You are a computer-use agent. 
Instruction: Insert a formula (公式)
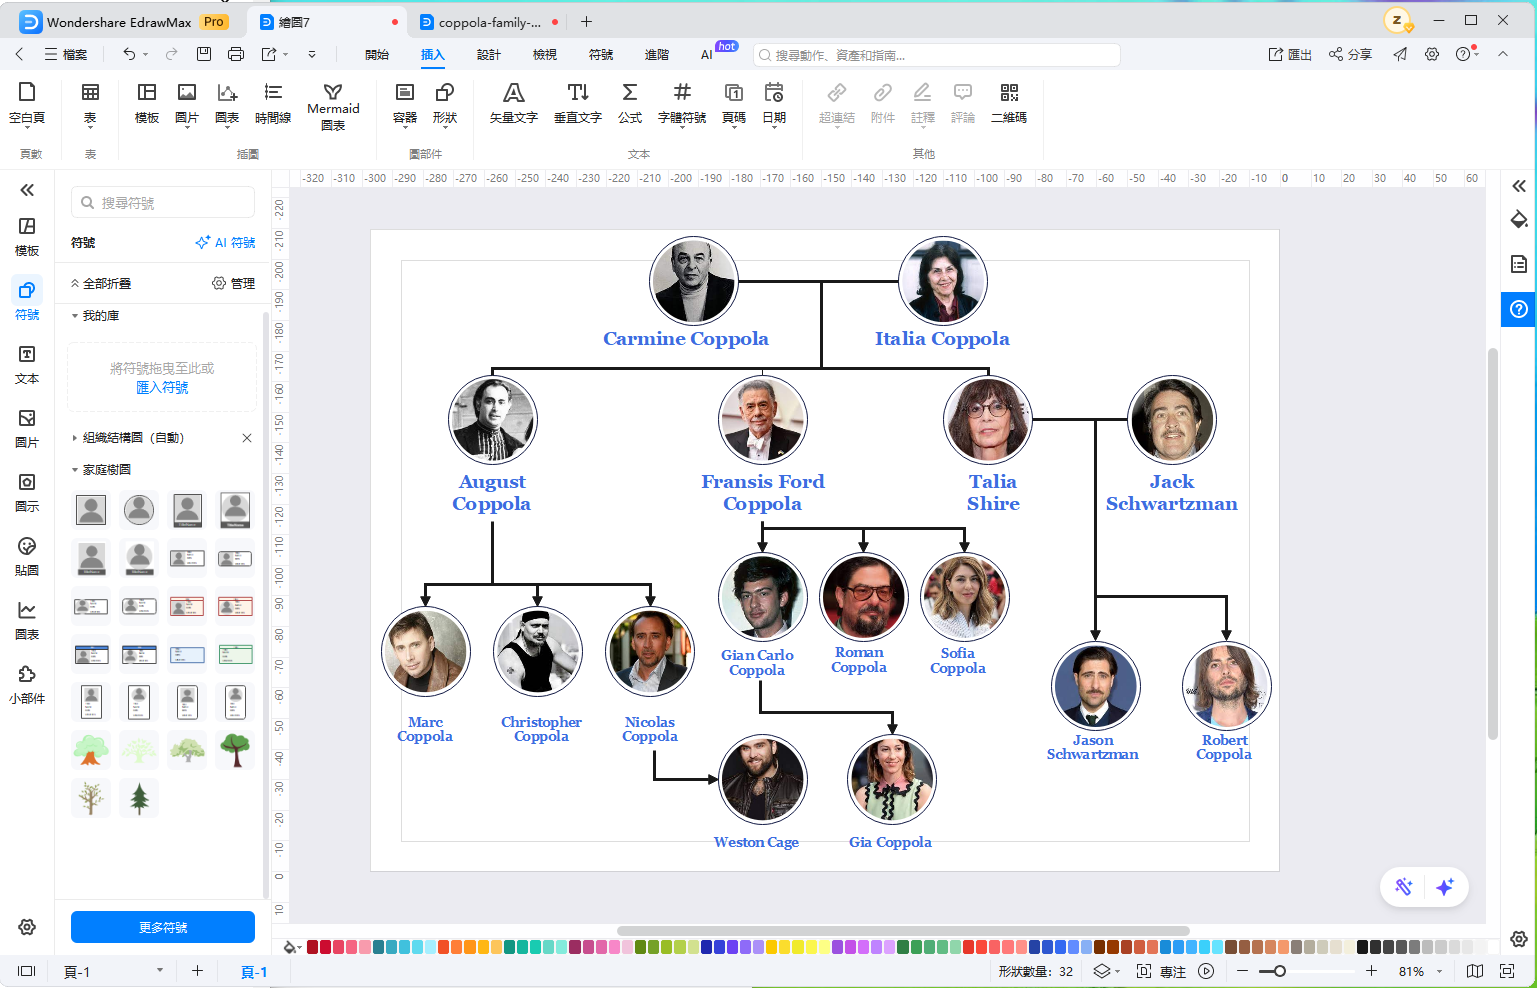click(630, 104)
